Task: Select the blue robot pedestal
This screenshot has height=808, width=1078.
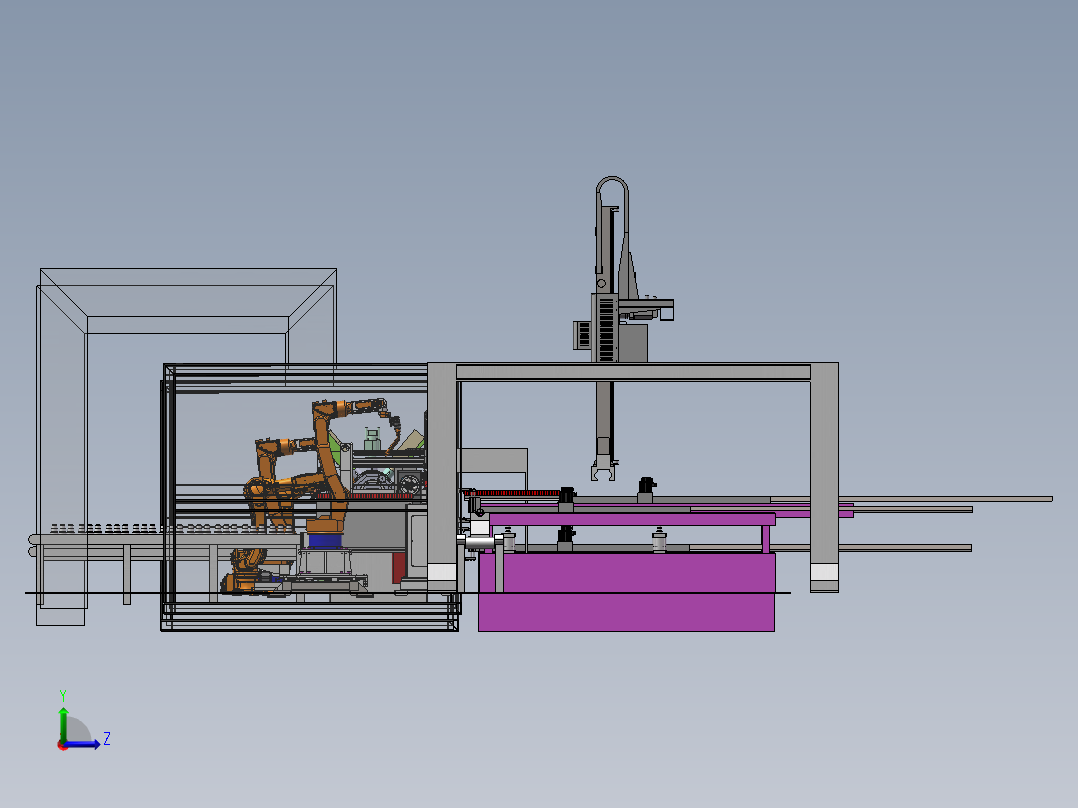Action: (325, 540)
